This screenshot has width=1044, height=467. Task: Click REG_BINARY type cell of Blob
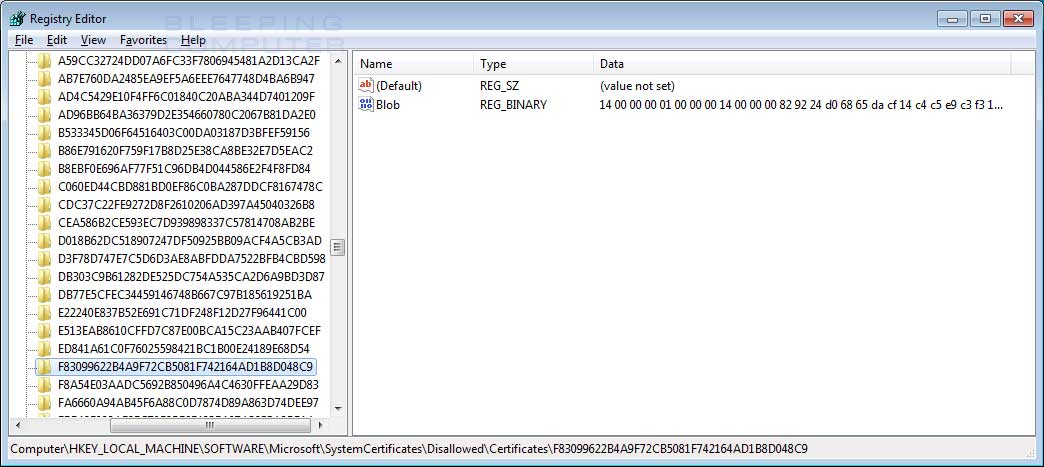pos(513,105)
